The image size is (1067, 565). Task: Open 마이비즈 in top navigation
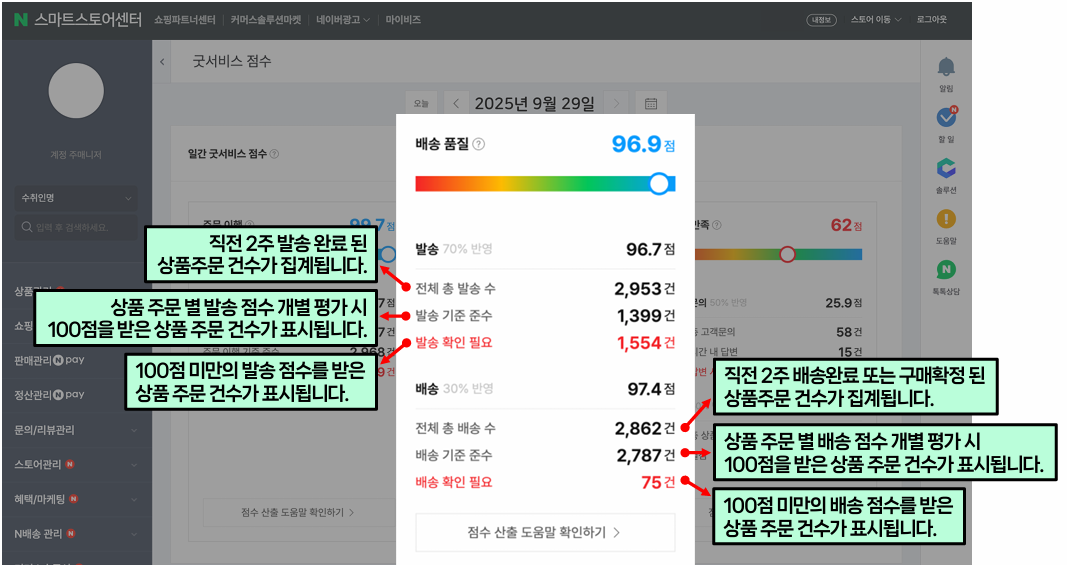point(402,19)
